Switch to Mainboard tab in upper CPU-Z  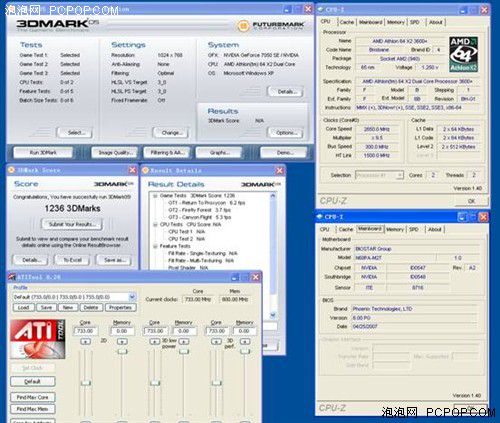pos(370,22)
